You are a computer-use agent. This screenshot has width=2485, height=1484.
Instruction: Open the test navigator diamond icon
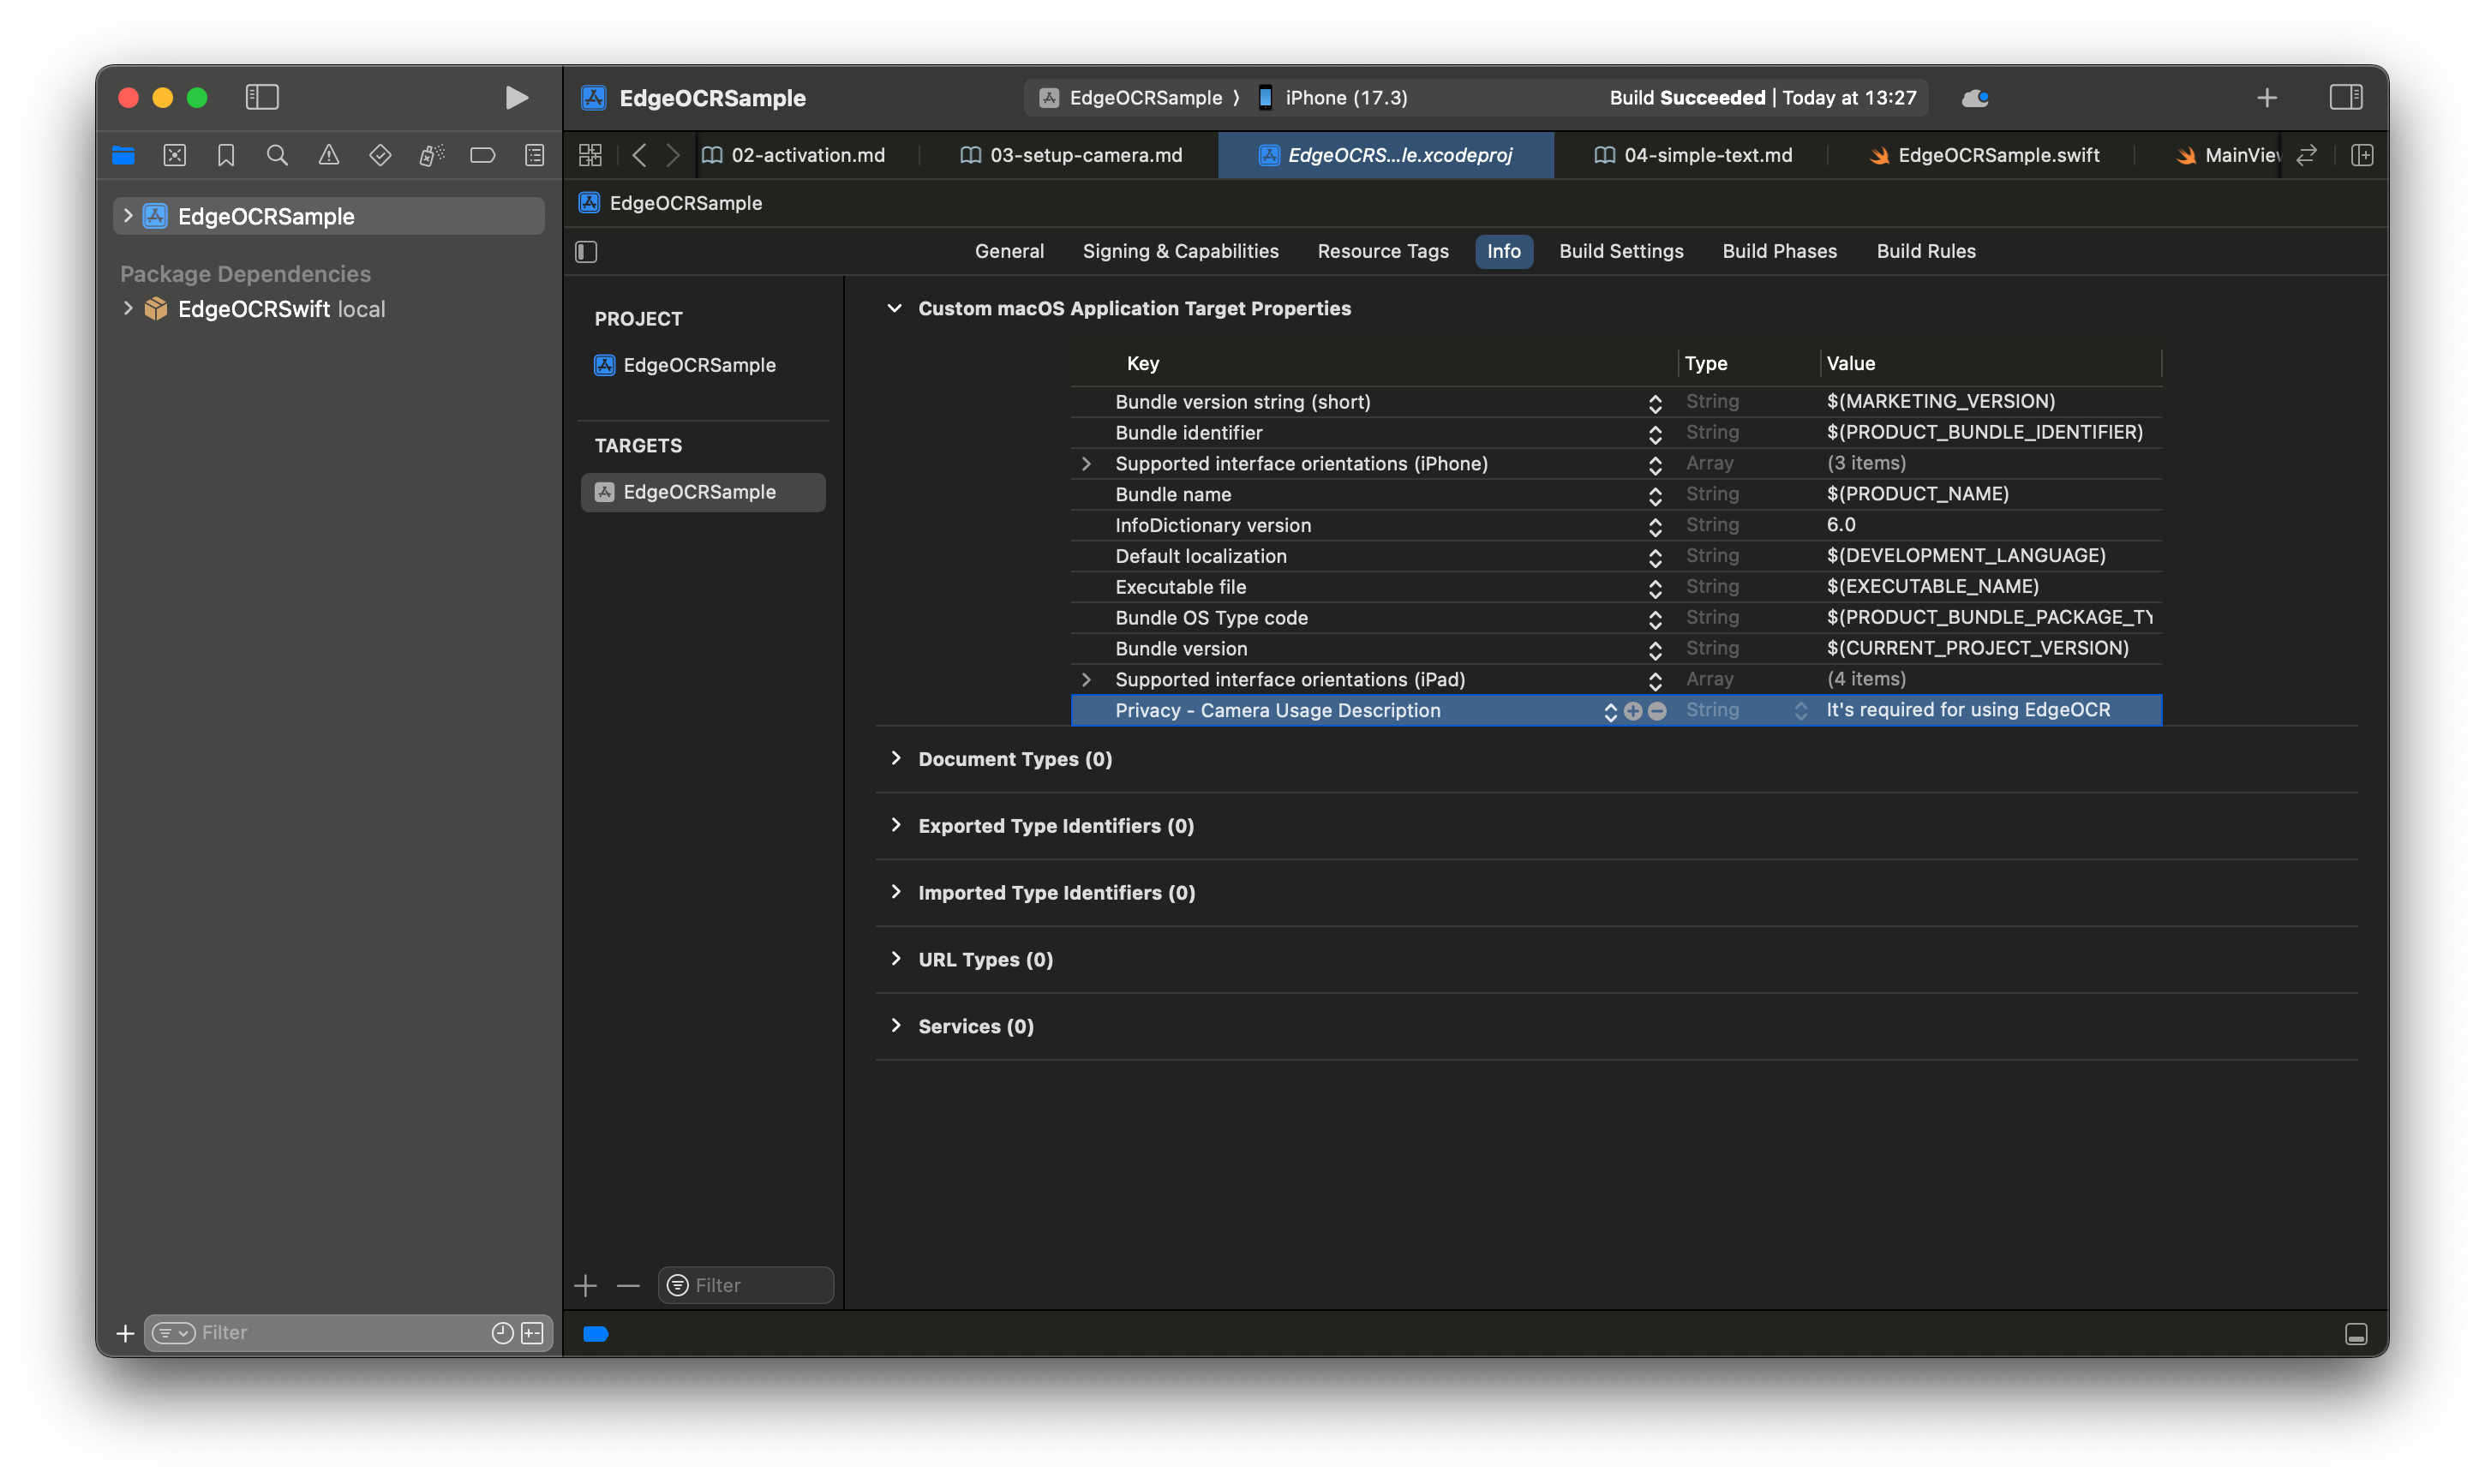coord(380,155)
